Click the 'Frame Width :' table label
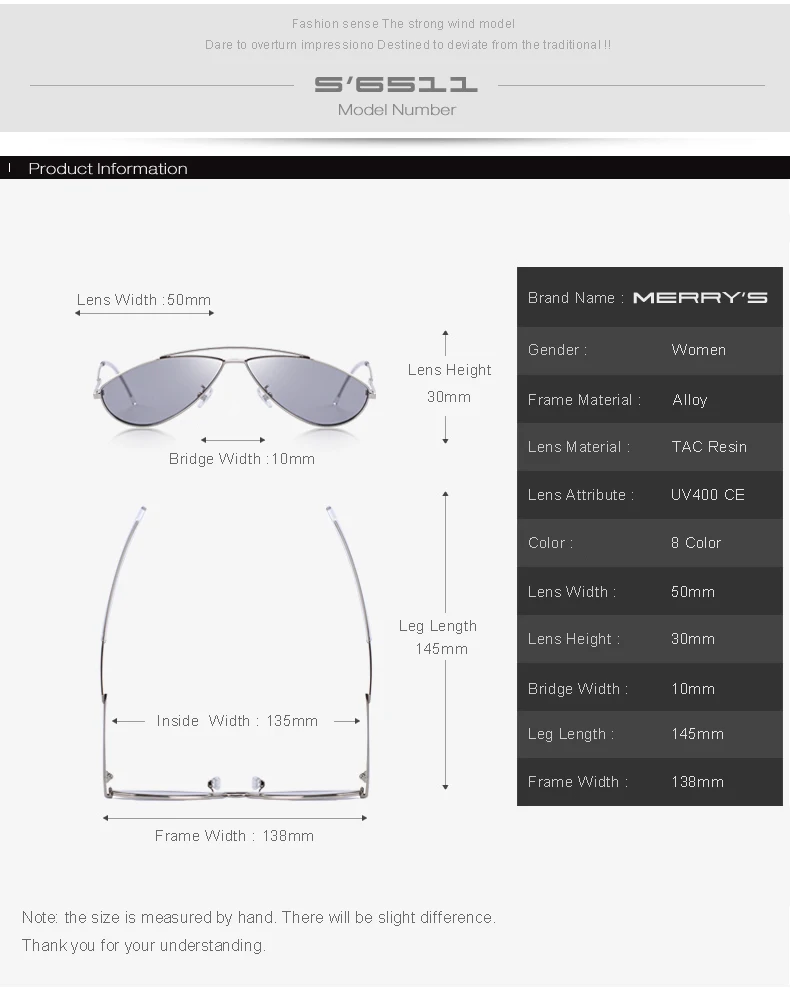 pos(578,782)
